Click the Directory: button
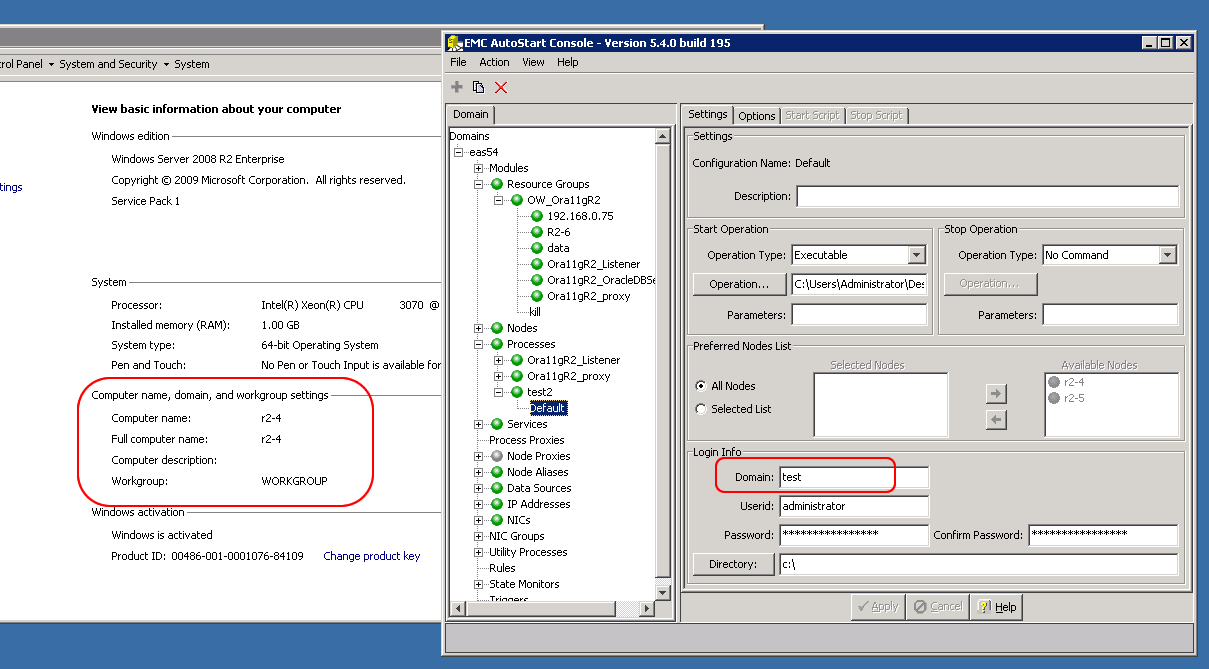Image resolution: width=1209 pixels, height=669 pixels. click(x=733, y=564)
